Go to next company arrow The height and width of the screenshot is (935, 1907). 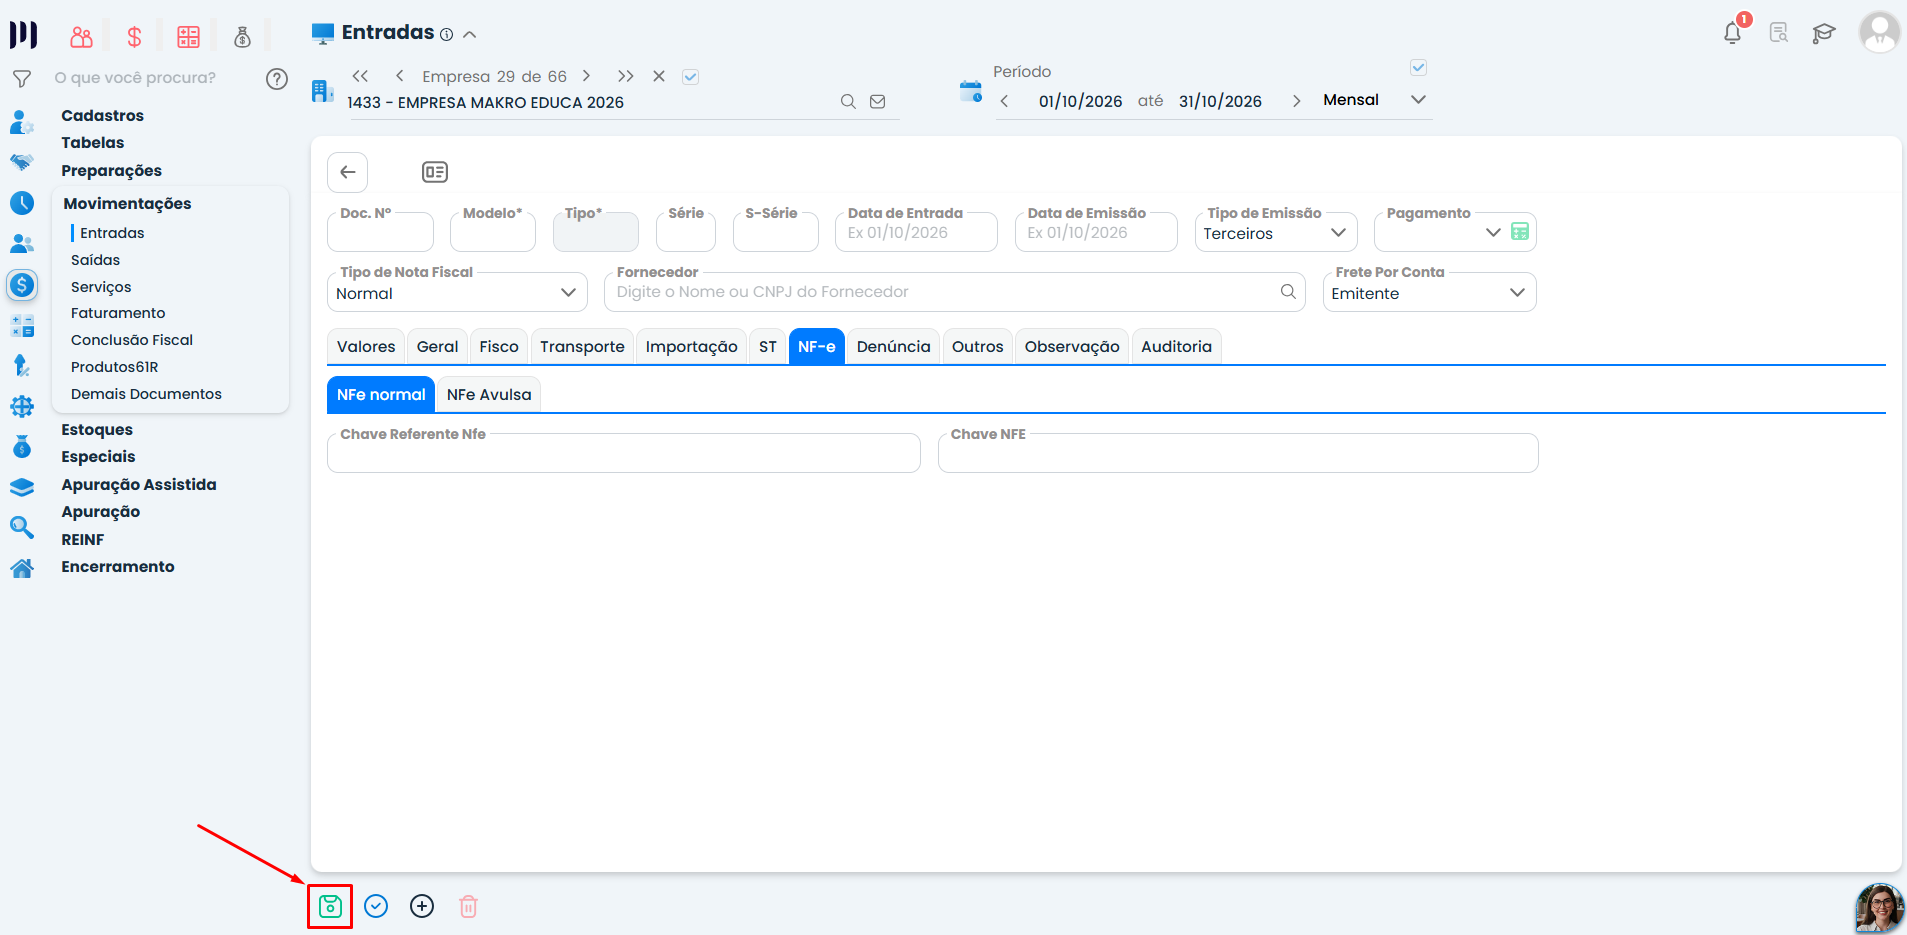click(x=586, y=76)
